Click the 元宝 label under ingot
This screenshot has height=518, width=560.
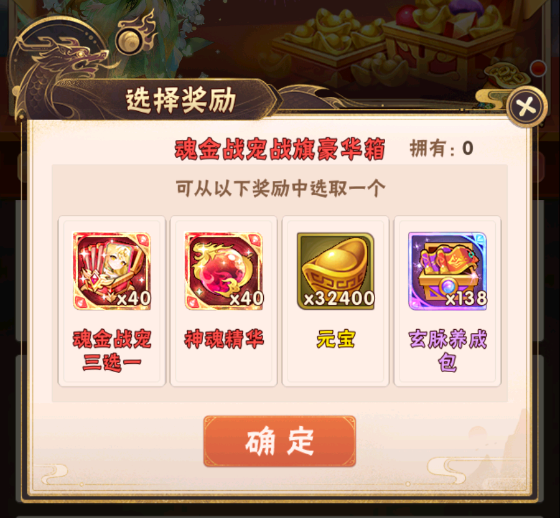(336, 339)
